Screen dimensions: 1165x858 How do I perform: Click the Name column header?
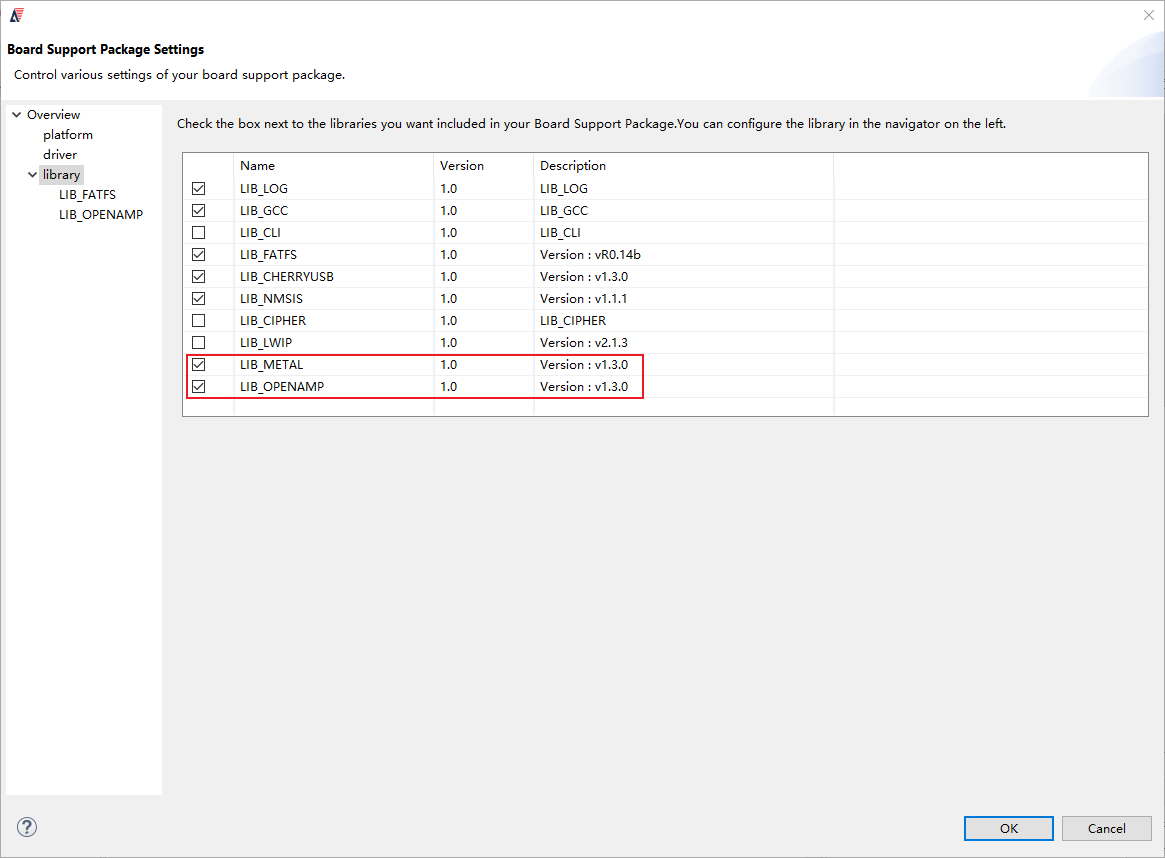coord(334,166)
